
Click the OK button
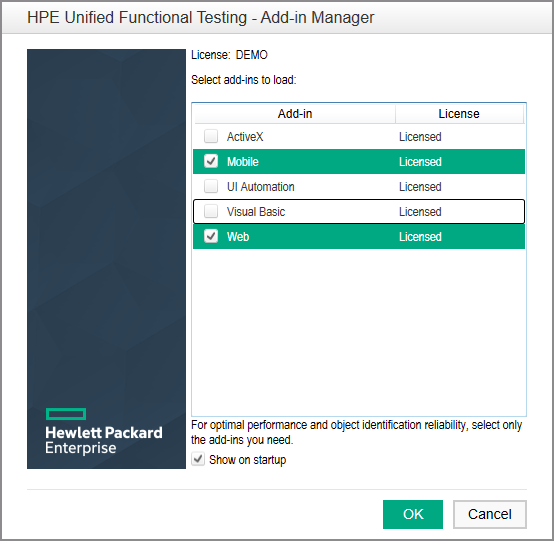point(413,514)
